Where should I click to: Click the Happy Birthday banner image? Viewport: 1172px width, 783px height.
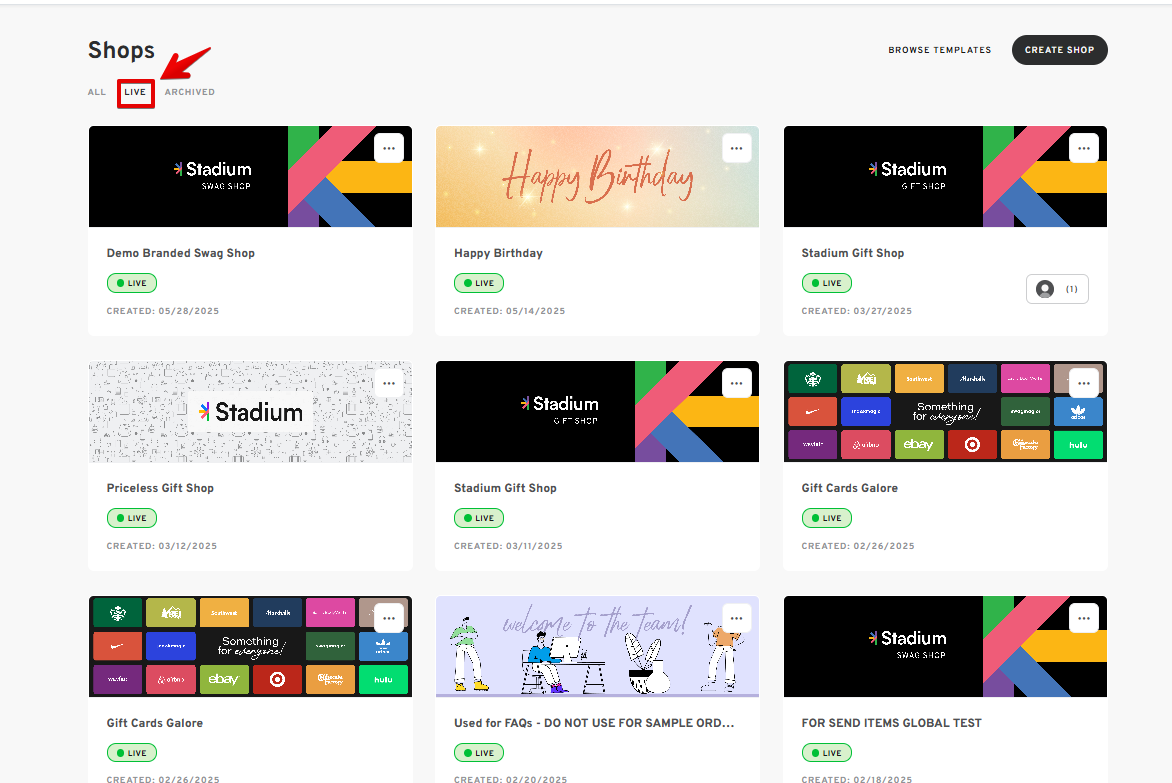tap(597, 177)
